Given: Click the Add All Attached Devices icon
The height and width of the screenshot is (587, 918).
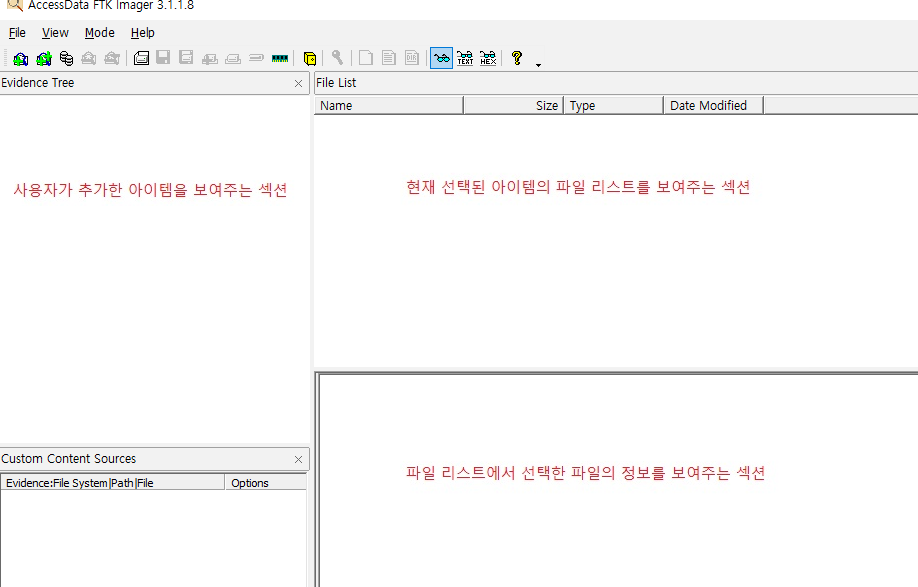Looking at the screenshot, I should (44, 59).
